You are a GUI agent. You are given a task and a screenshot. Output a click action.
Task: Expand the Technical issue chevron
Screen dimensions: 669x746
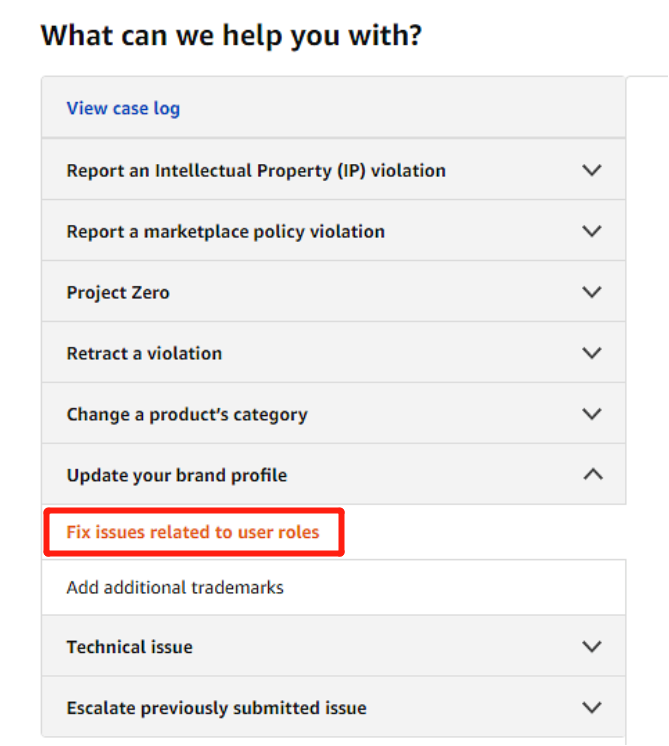(x=592, y=646)
